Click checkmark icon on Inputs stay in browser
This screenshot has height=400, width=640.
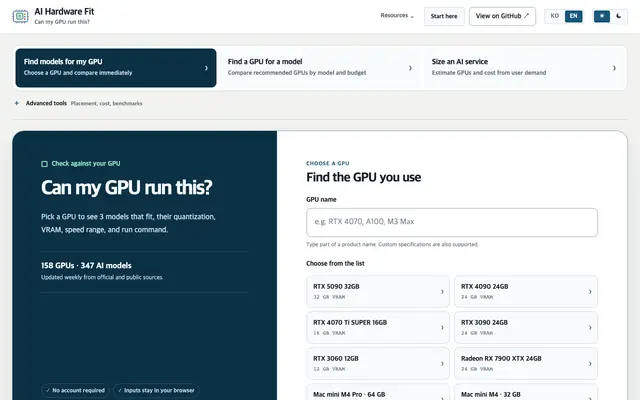point(120,391)
